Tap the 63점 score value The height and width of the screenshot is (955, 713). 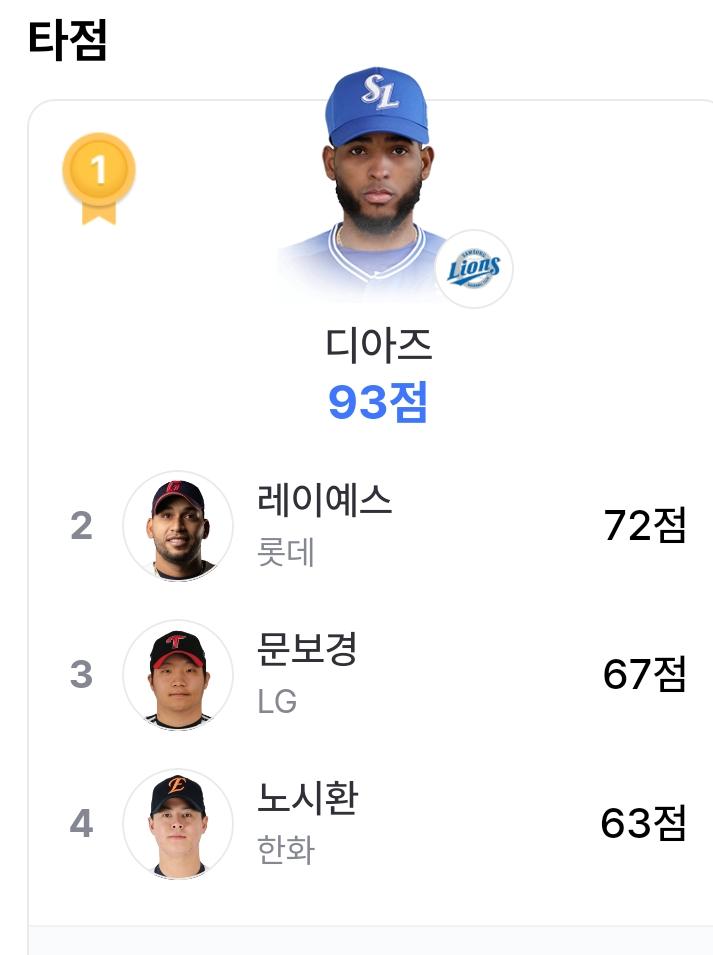click(644, 823)
